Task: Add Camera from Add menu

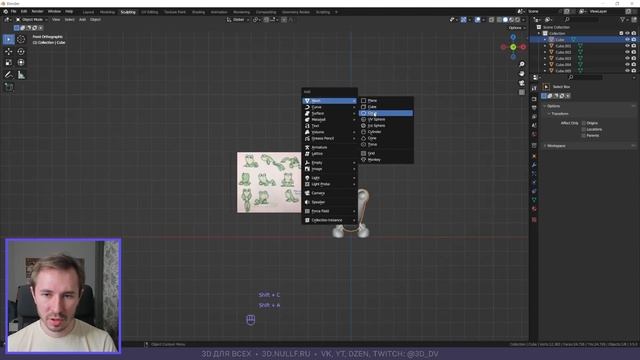Action: 329,193
